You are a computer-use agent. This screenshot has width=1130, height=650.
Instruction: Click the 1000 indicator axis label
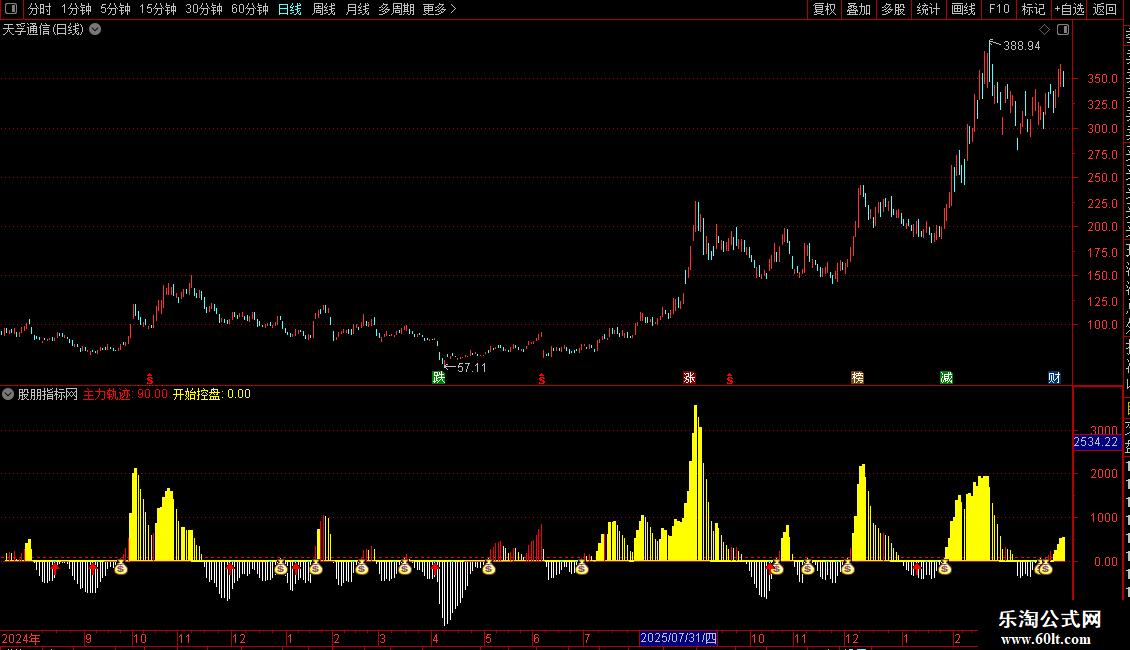(x=1104, y=518)
